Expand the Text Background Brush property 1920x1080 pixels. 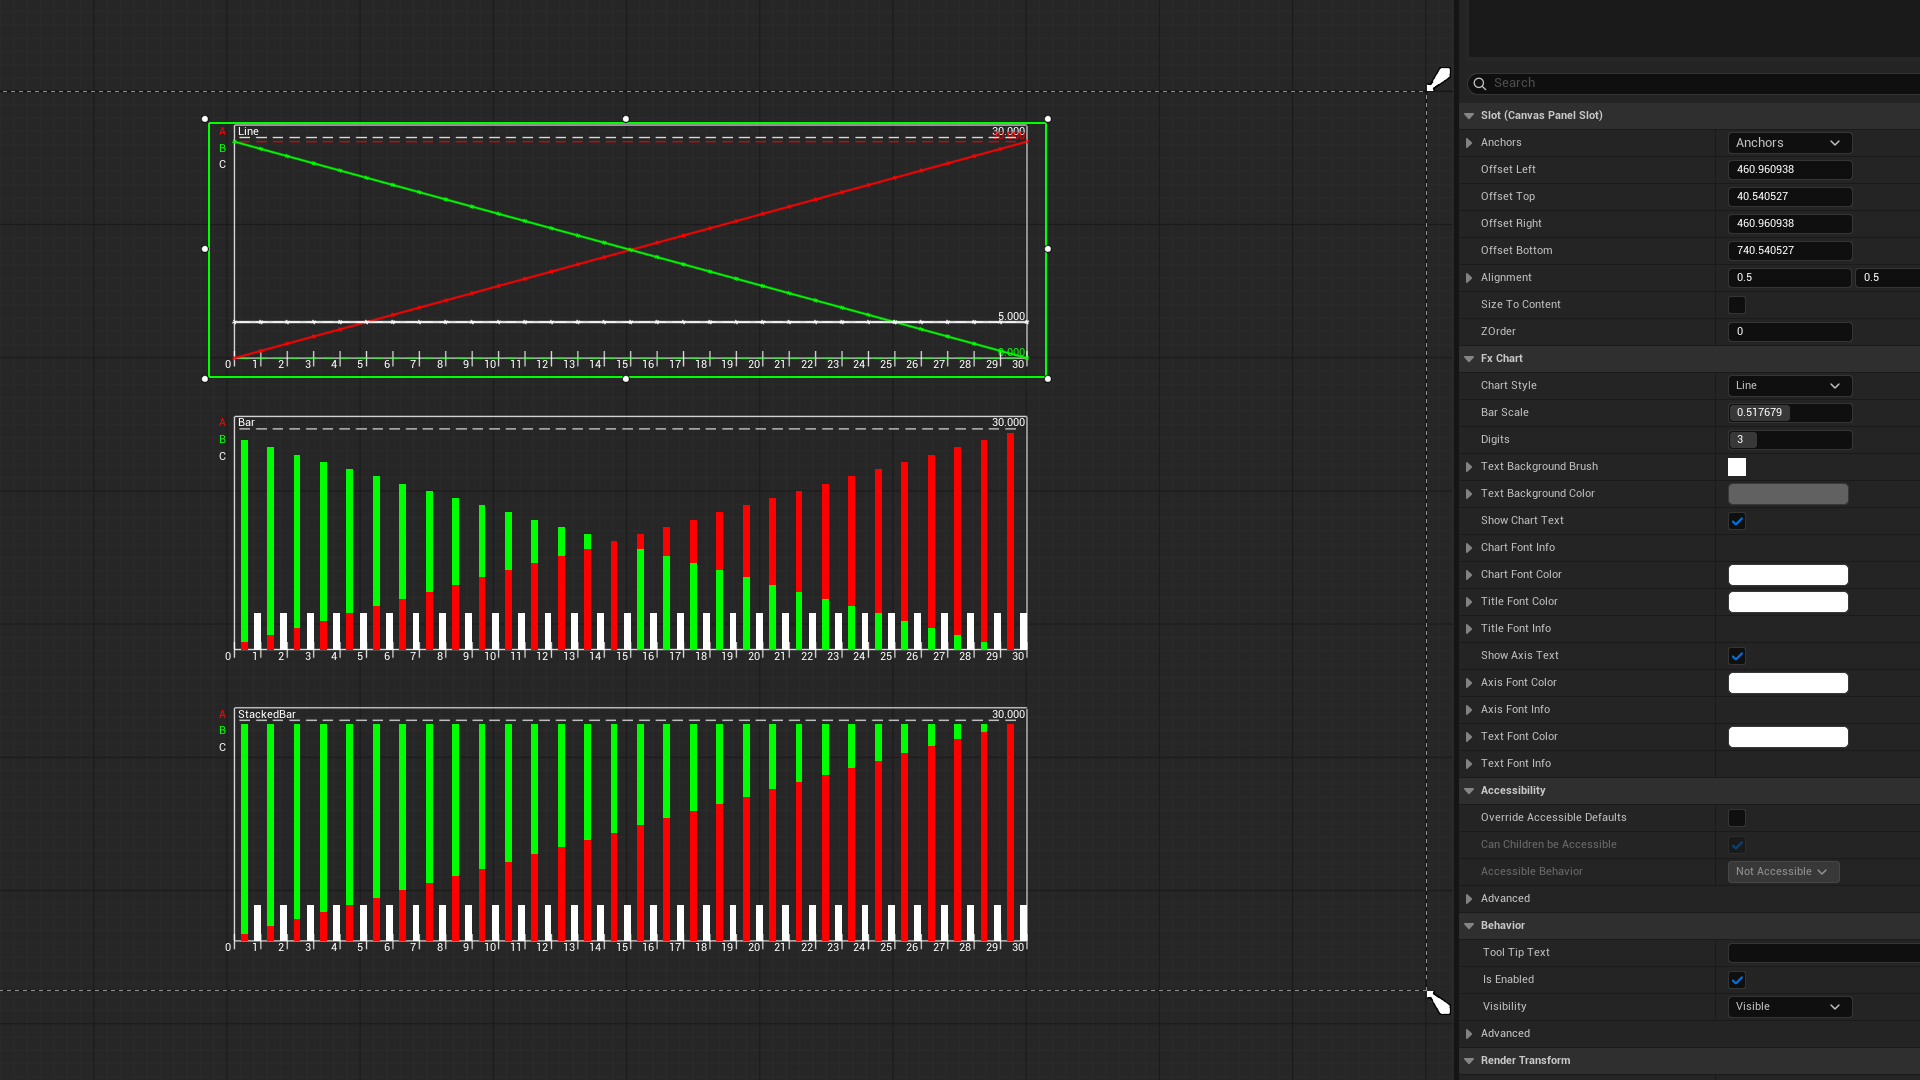pyautogui.click(x=1469, y=467)
